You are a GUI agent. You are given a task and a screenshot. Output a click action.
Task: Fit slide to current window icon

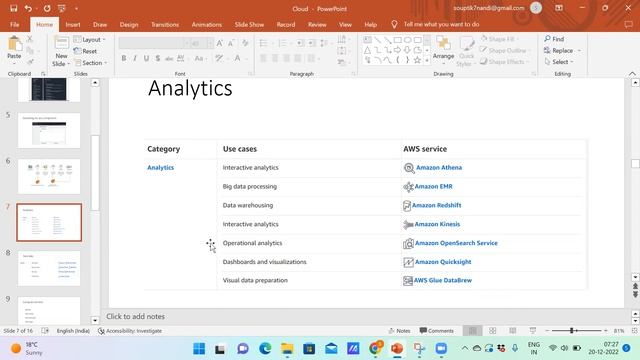pyautogui.click(x=634, y=331)
